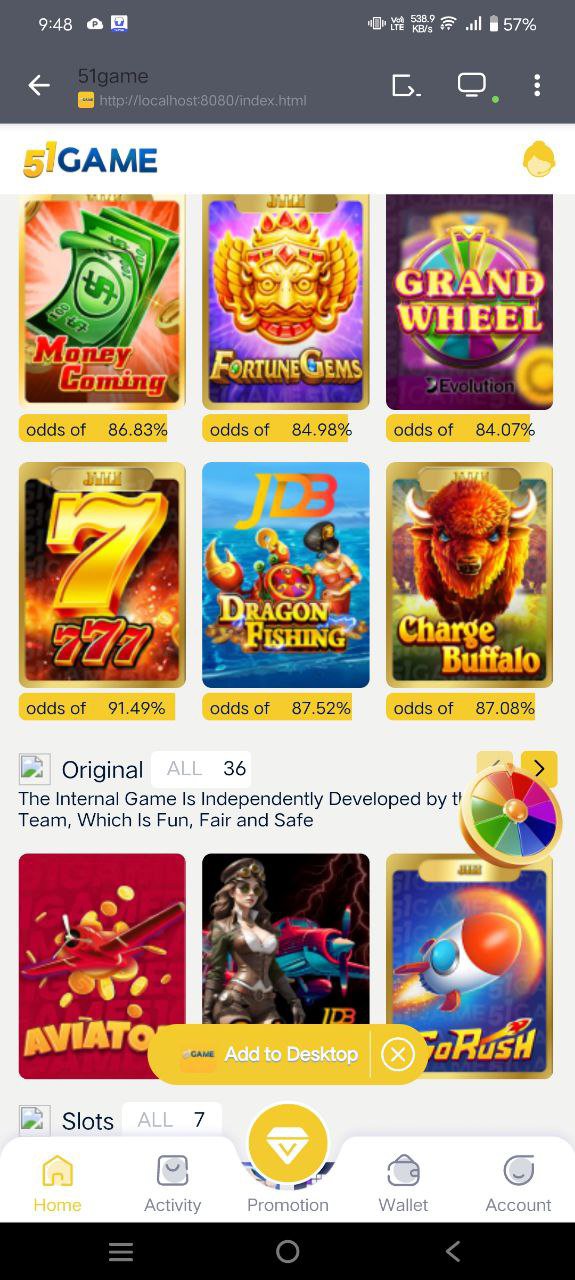Dismiss the Add to Desktop banner
The image size is (575, 1280).
398,1054
